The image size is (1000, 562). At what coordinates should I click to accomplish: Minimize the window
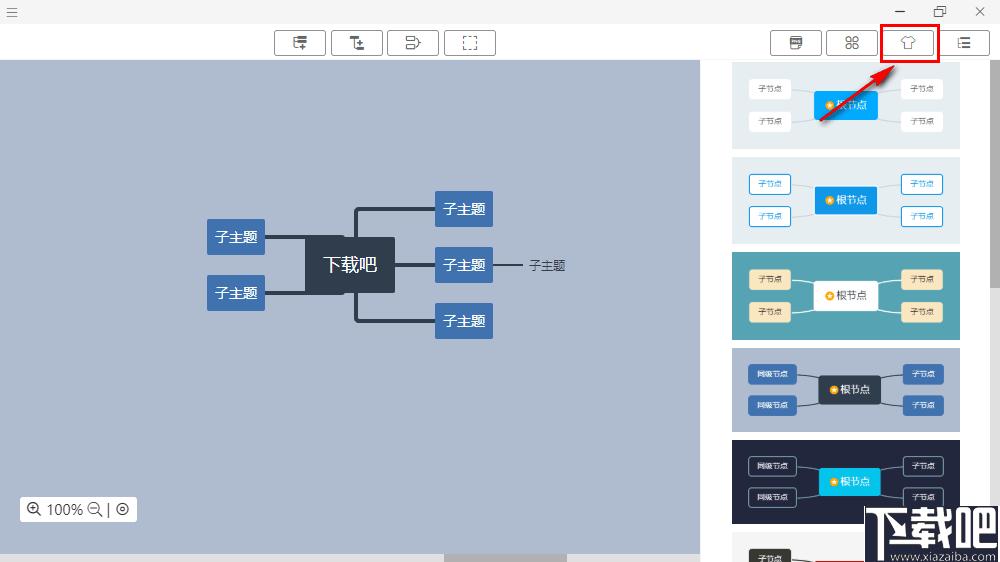point(900,11)
